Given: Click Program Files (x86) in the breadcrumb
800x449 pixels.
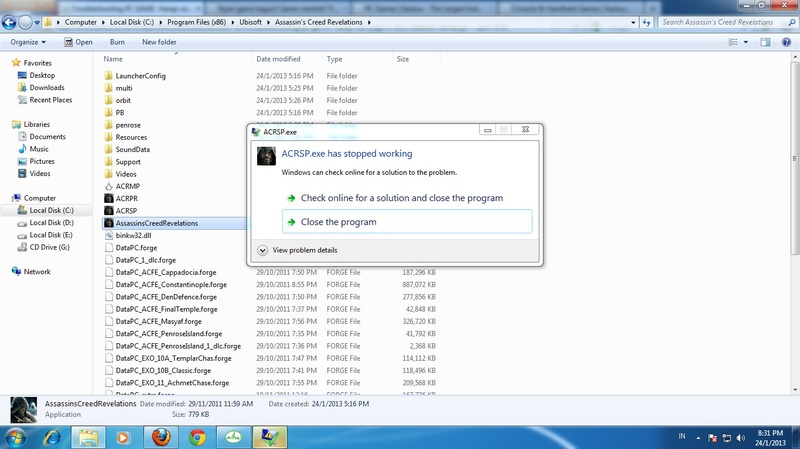Looking at the screenshot, I should click(196, 22).
